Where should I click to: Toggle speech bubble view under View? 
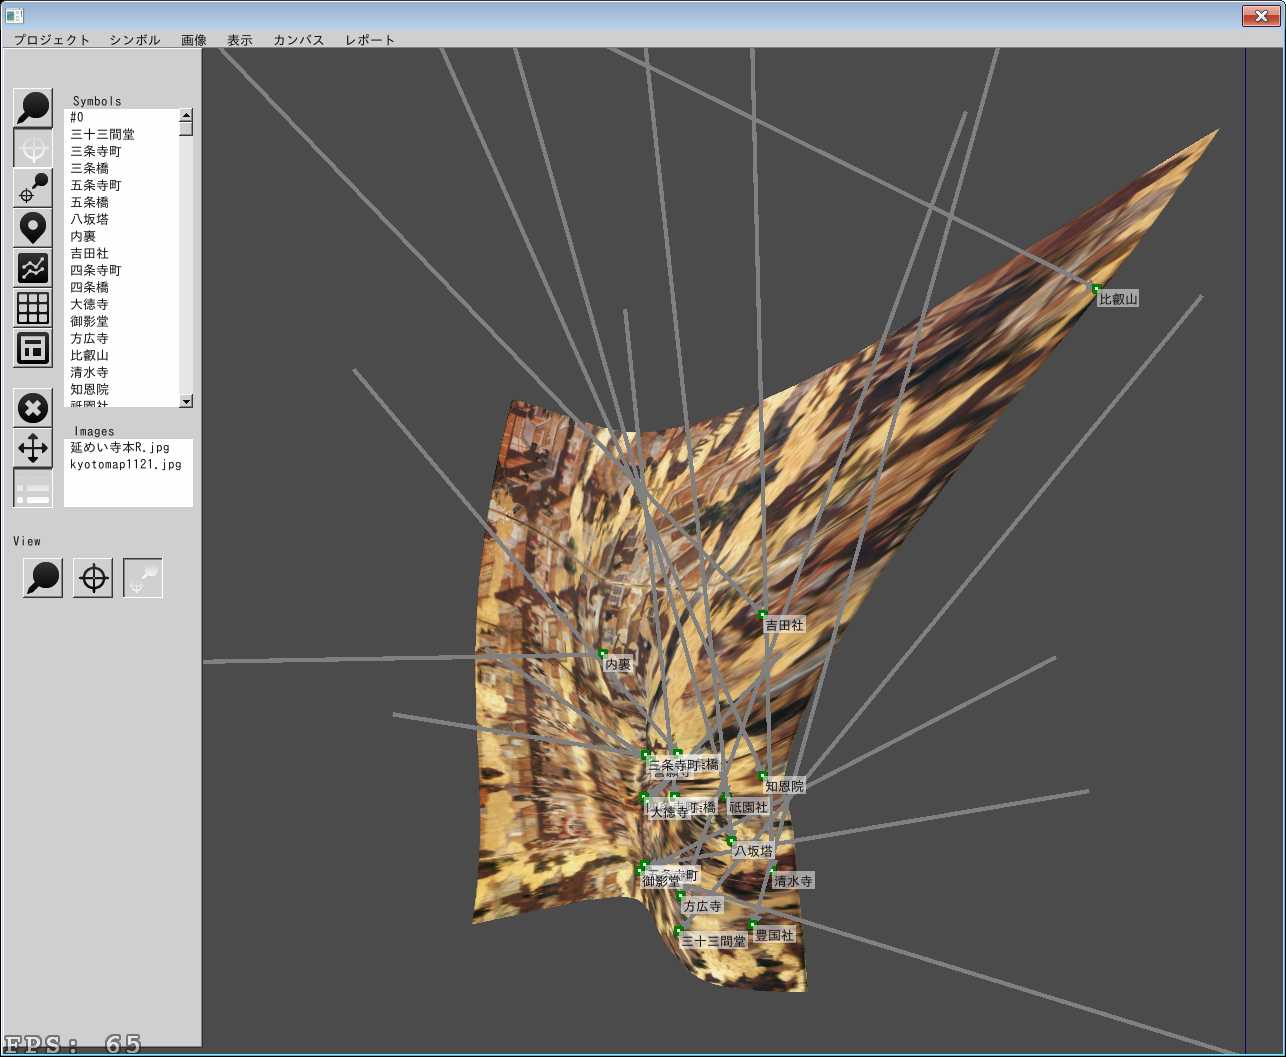point(43,578)
